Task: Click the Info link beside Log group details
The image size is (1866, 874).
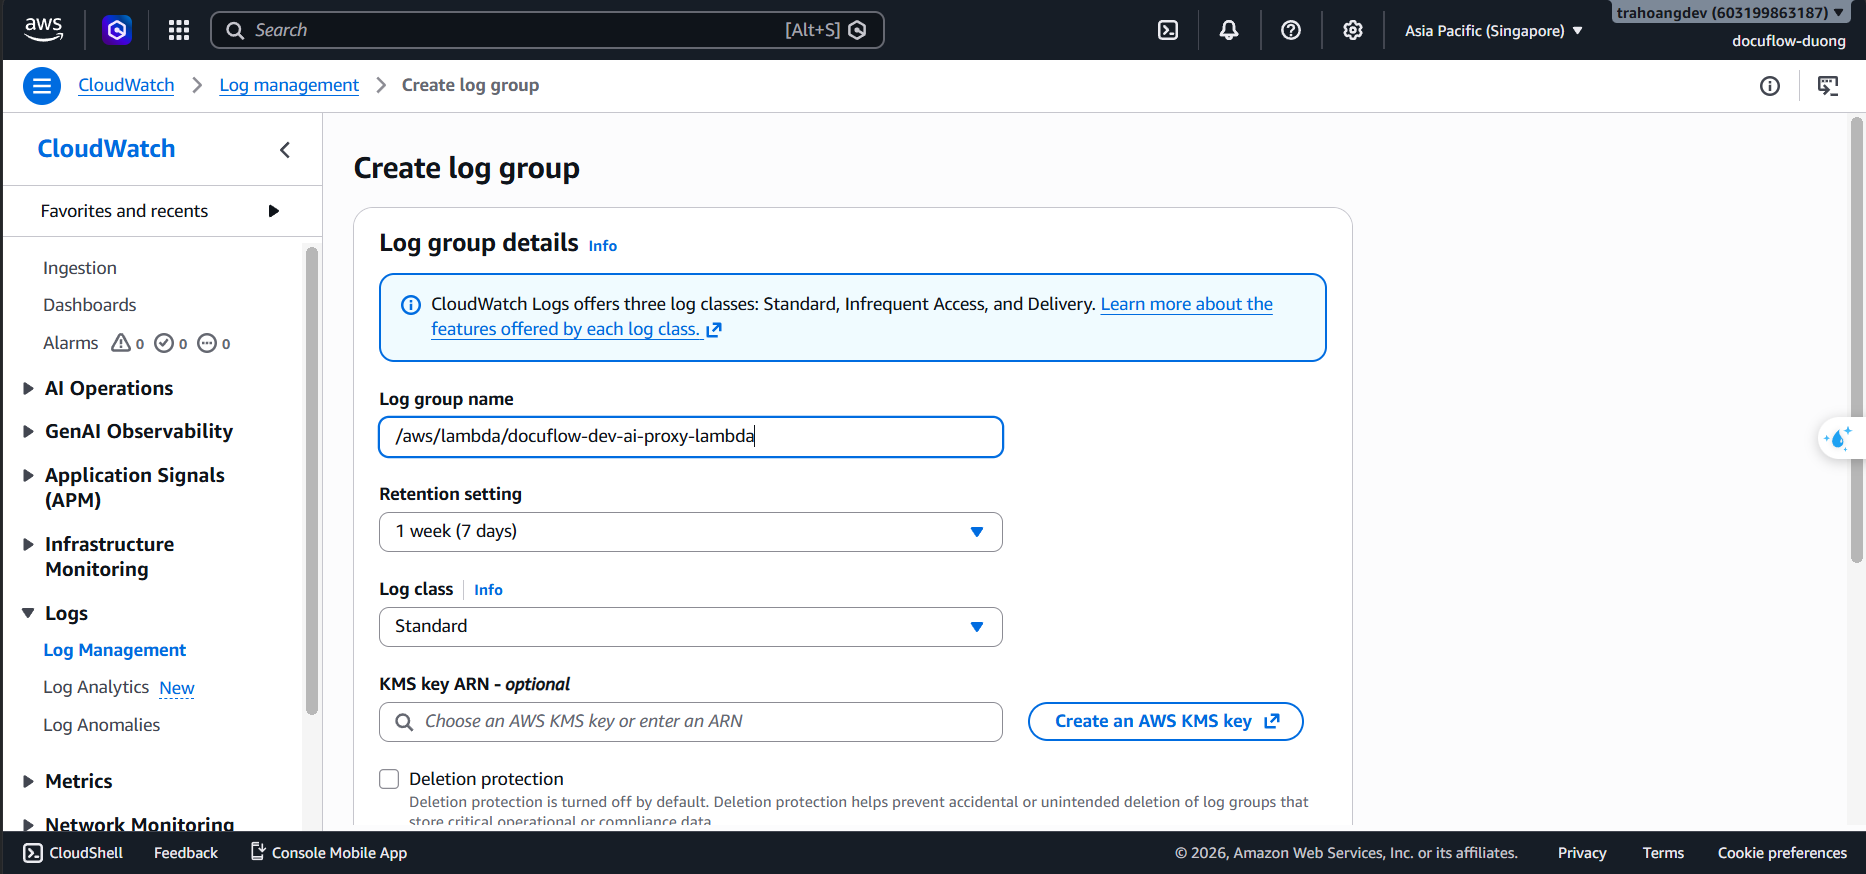Action: (x=603, y=246)
